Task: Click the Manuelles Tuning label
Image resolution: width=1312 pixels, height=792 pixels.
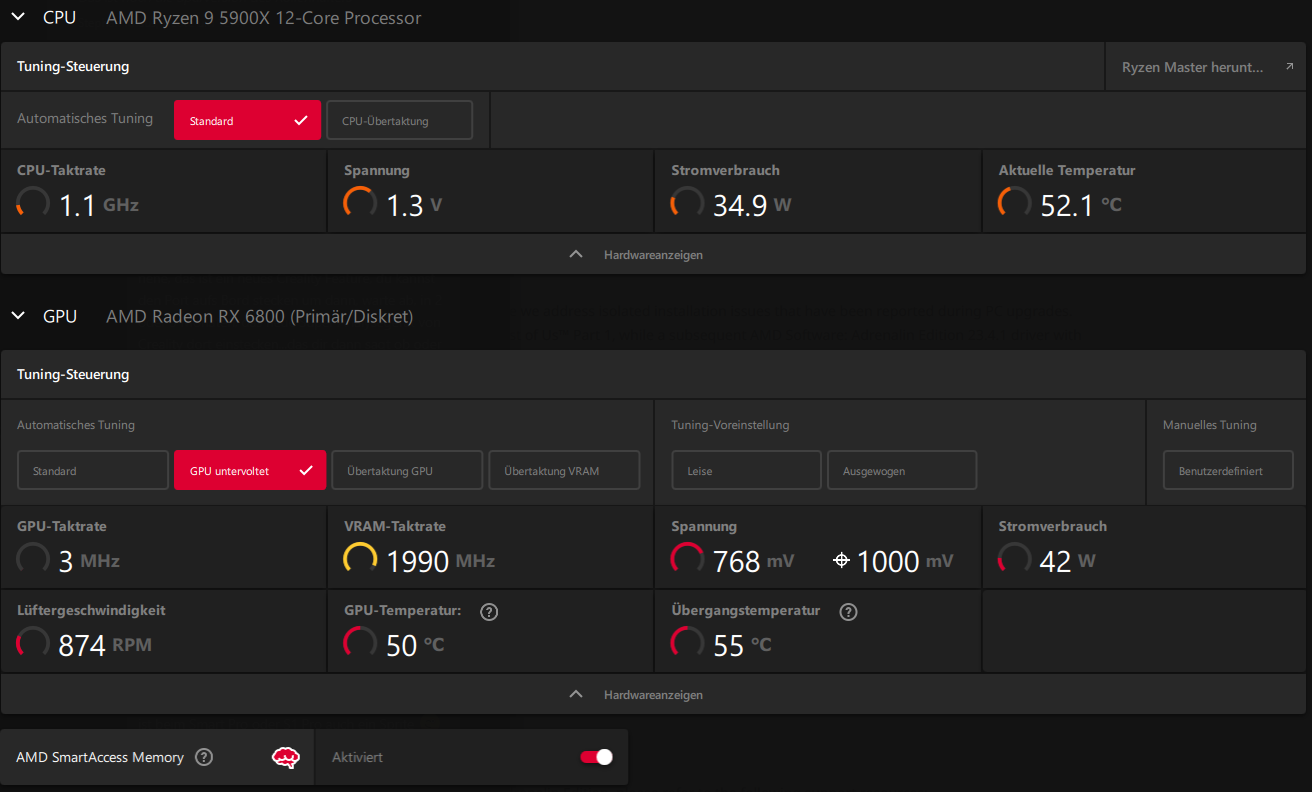Action: (1209, 425)
